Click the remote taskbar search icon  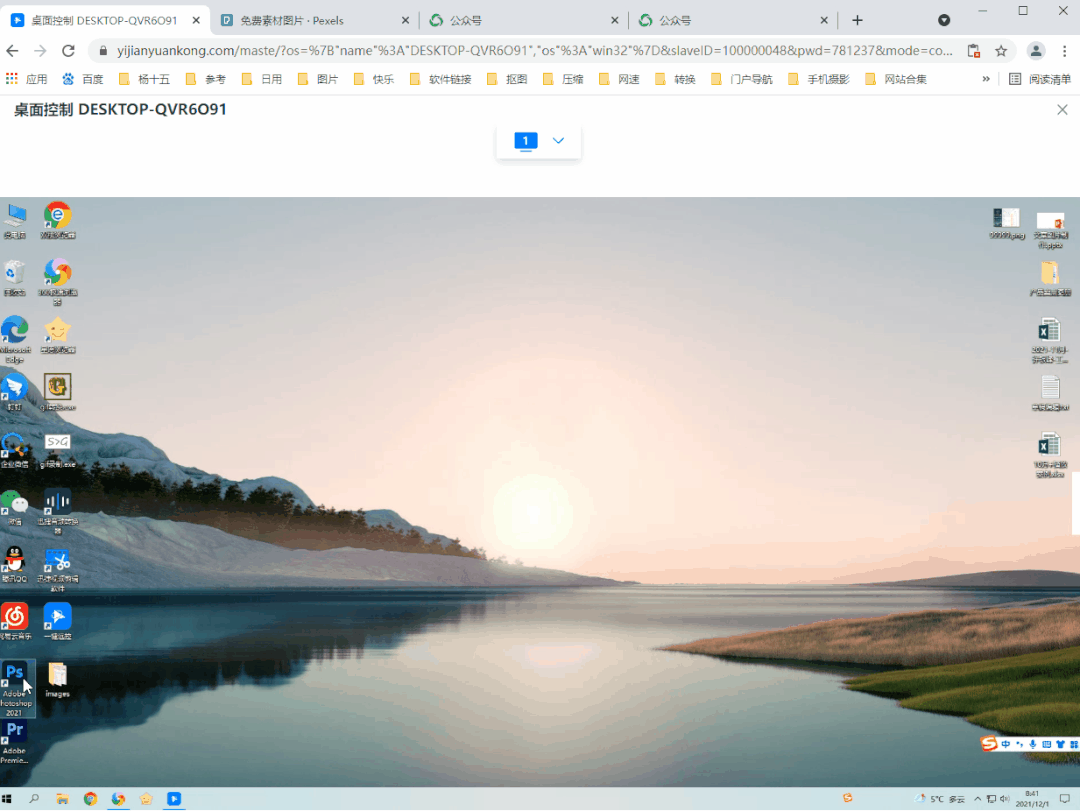pos(34,799)
